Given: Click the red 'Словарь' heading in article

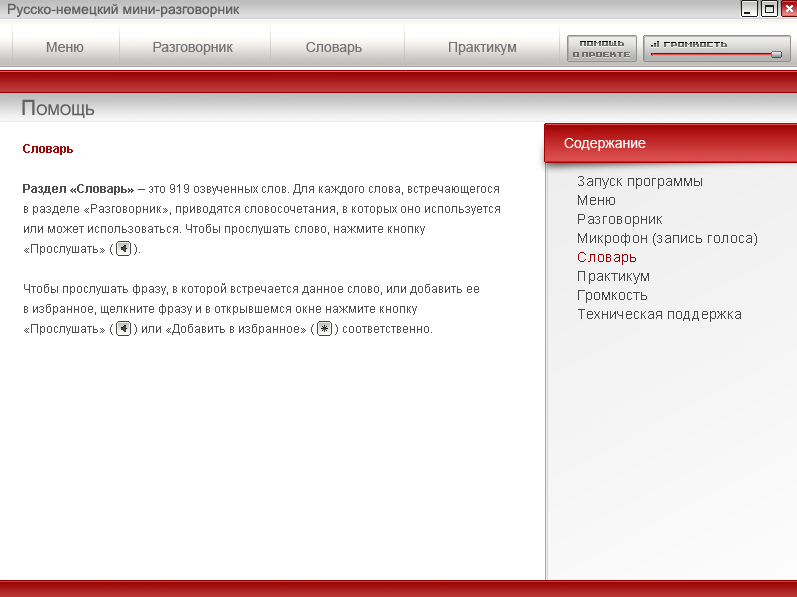Looking at the screenshot, I should tap(48, 149).
